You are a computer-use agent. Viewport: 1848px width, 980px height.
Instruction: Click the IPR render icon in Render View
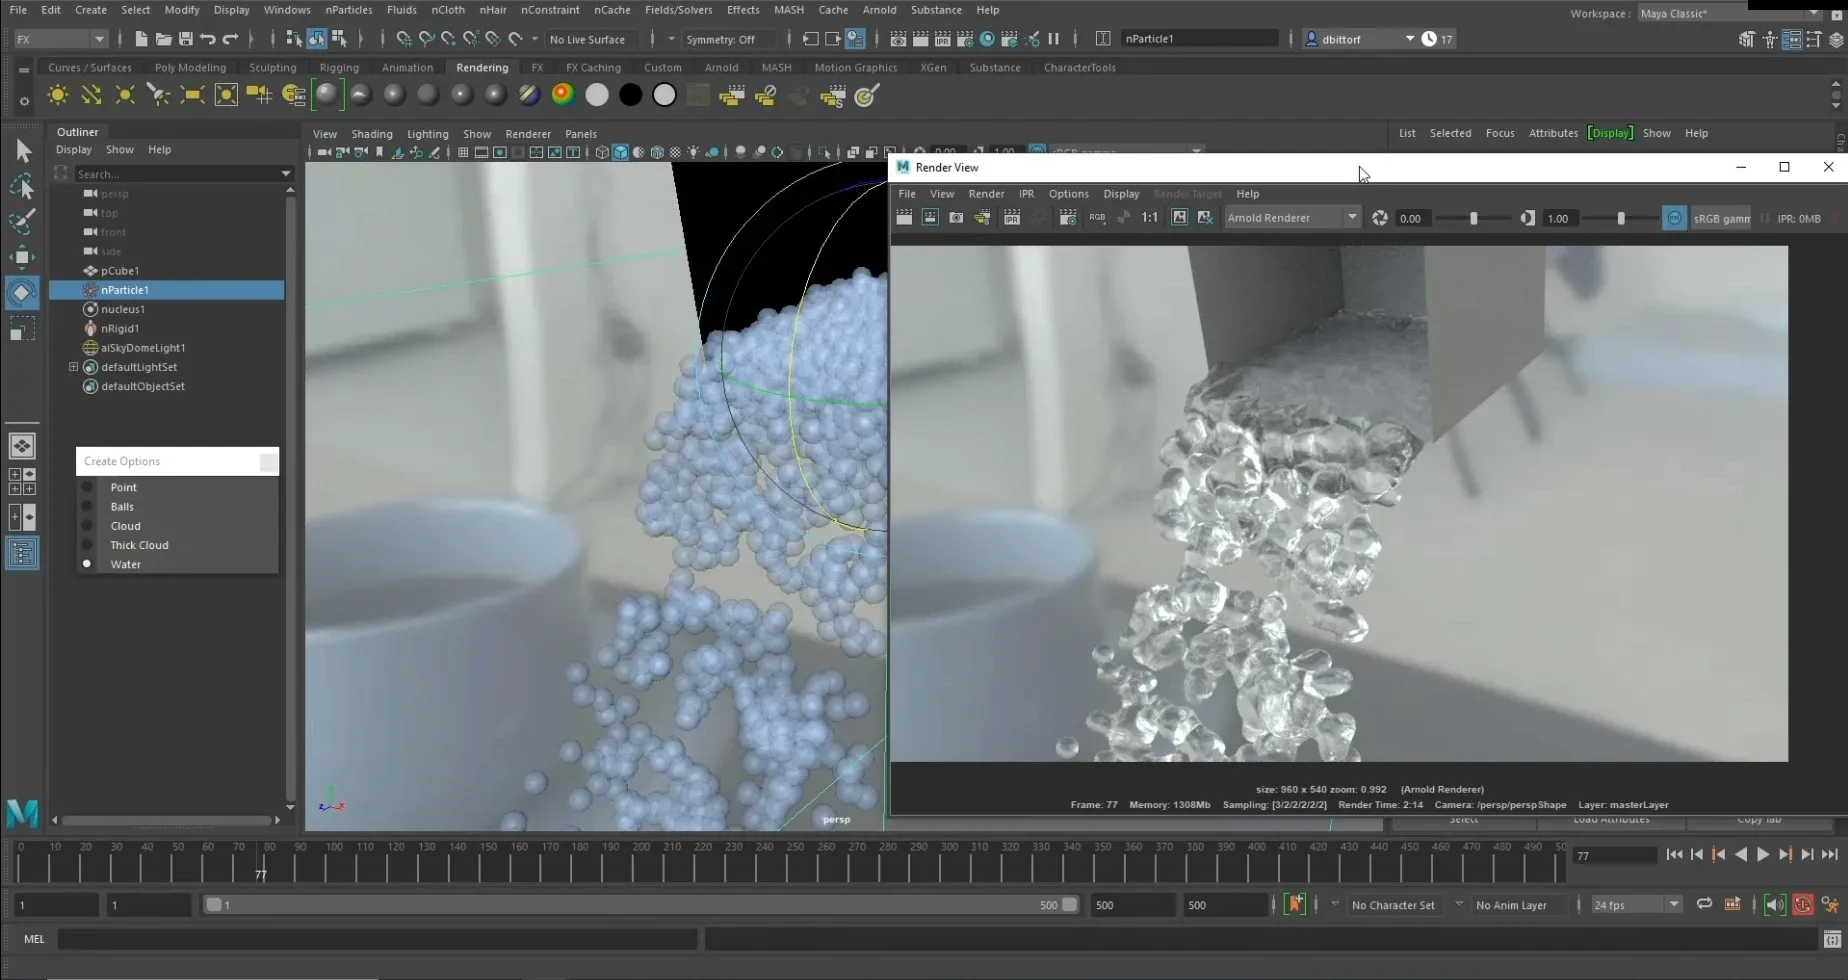pos(1012,218)
